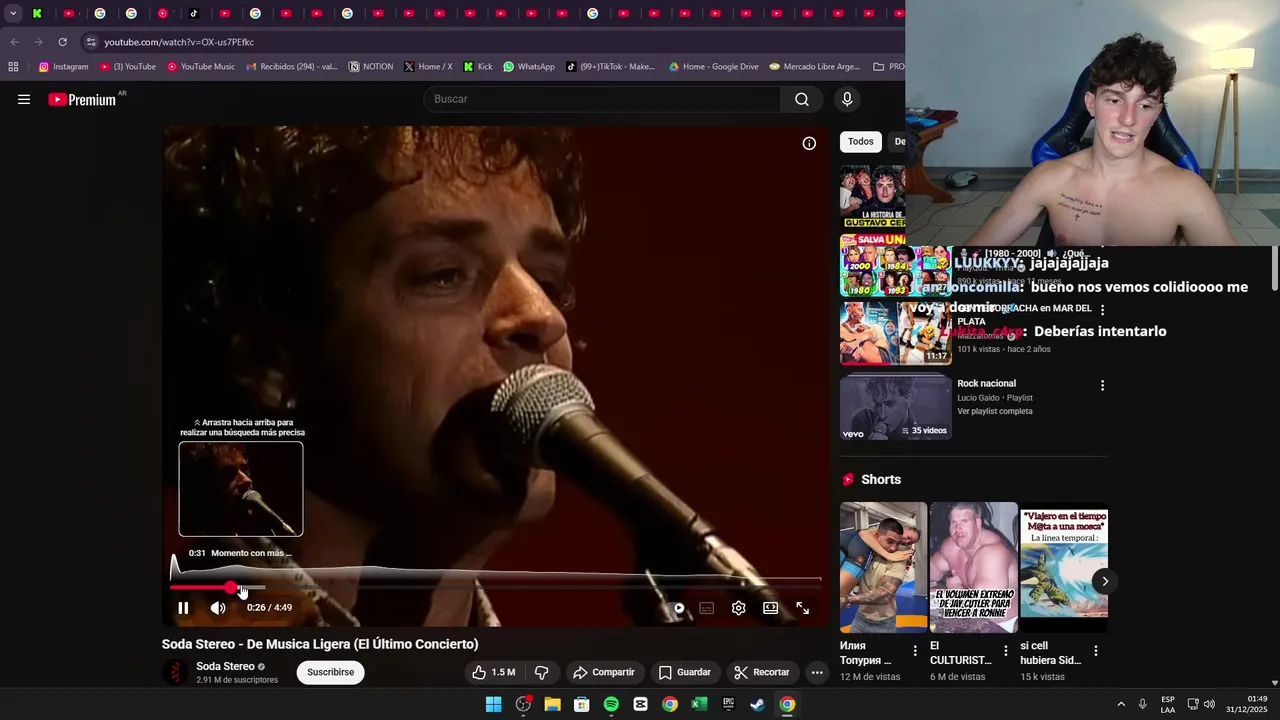Open YouTube Music bookmark

(x=201, y=67)
